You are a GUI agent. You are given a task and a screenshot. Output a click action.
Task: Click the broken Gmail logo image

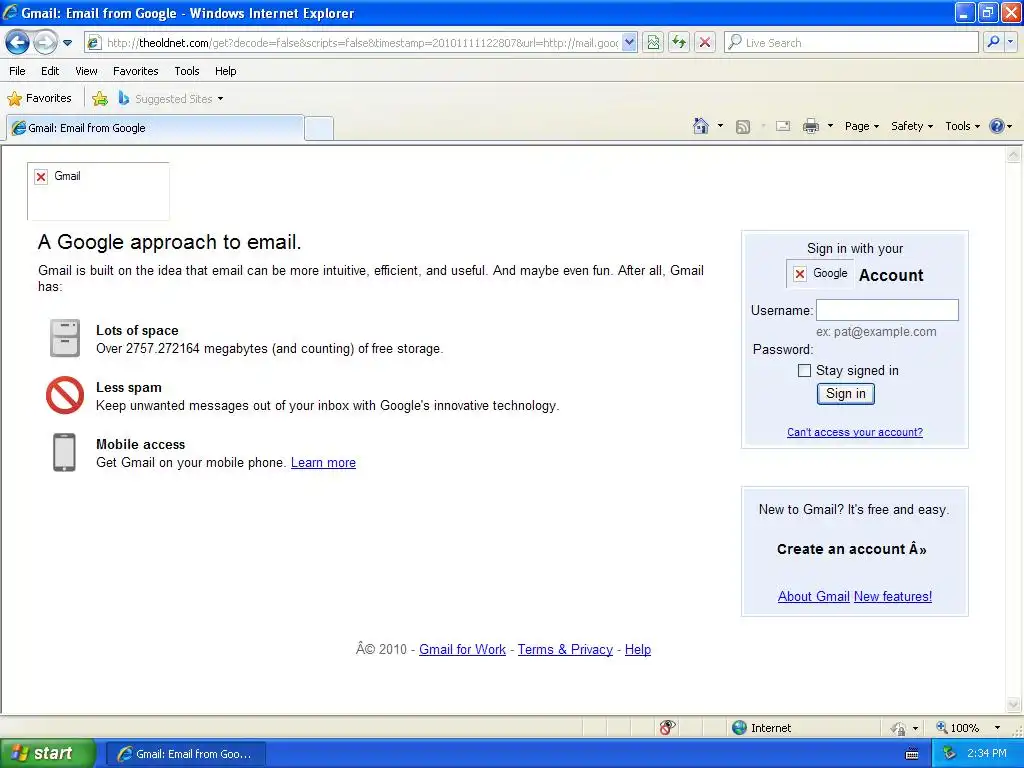[98, 191]
